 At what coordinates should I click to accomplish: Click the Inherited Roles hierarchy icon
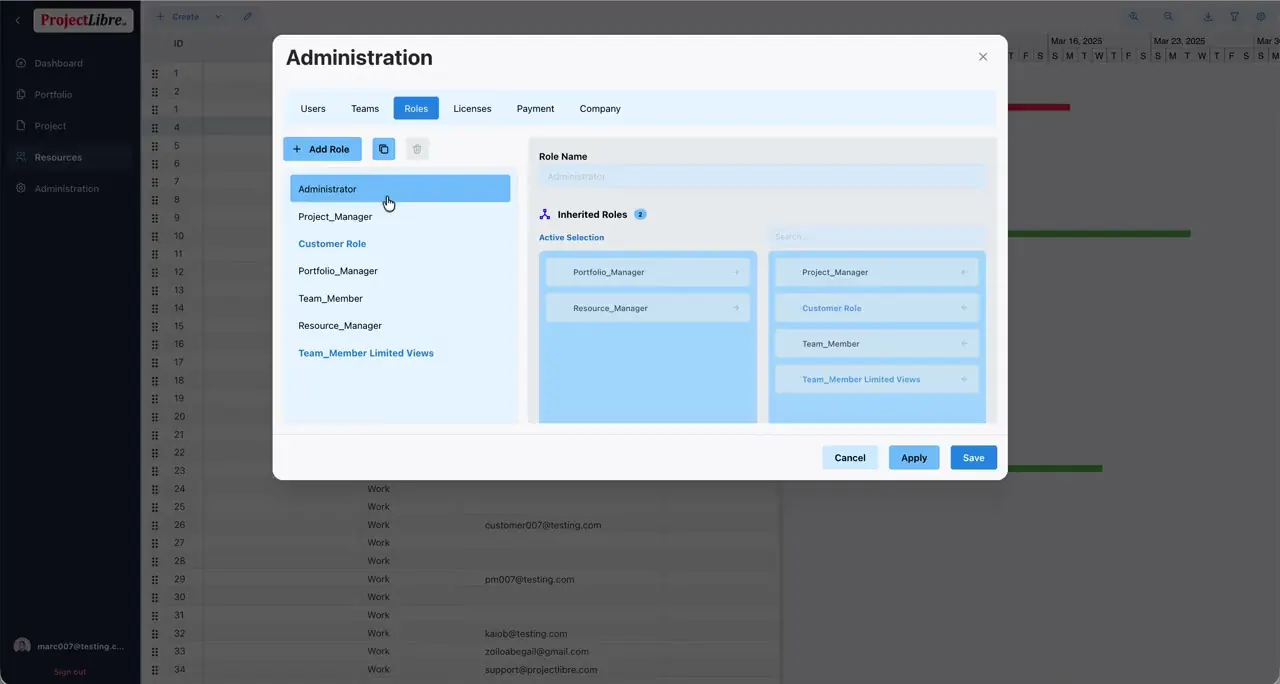545,214
